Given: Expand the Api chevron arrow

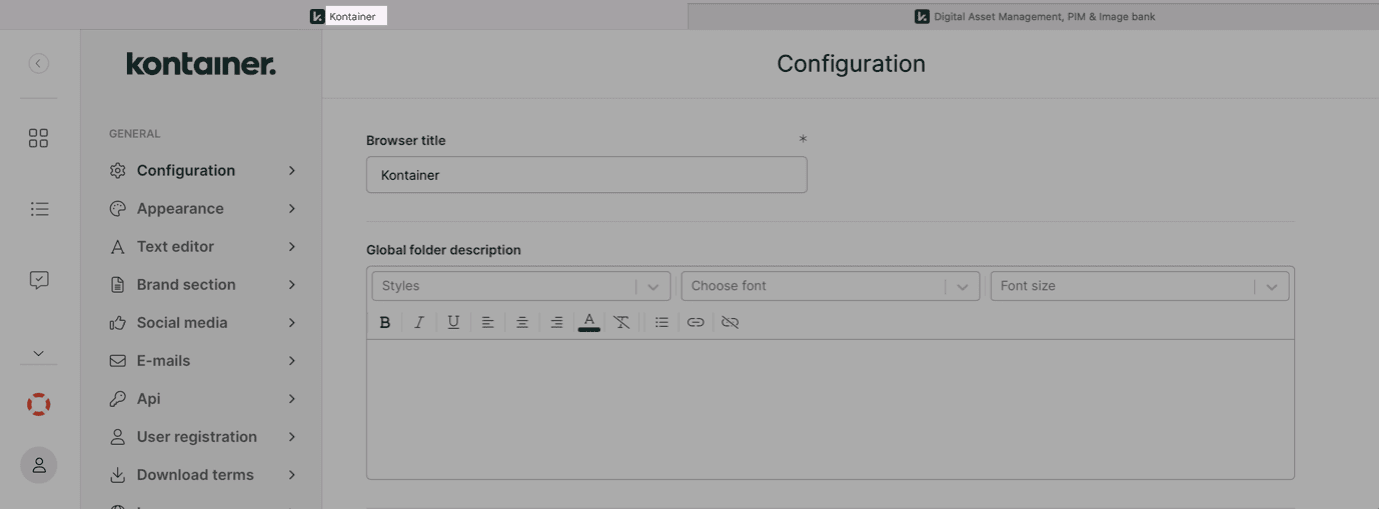Looking at the screenshot, I should click(293, 399).
